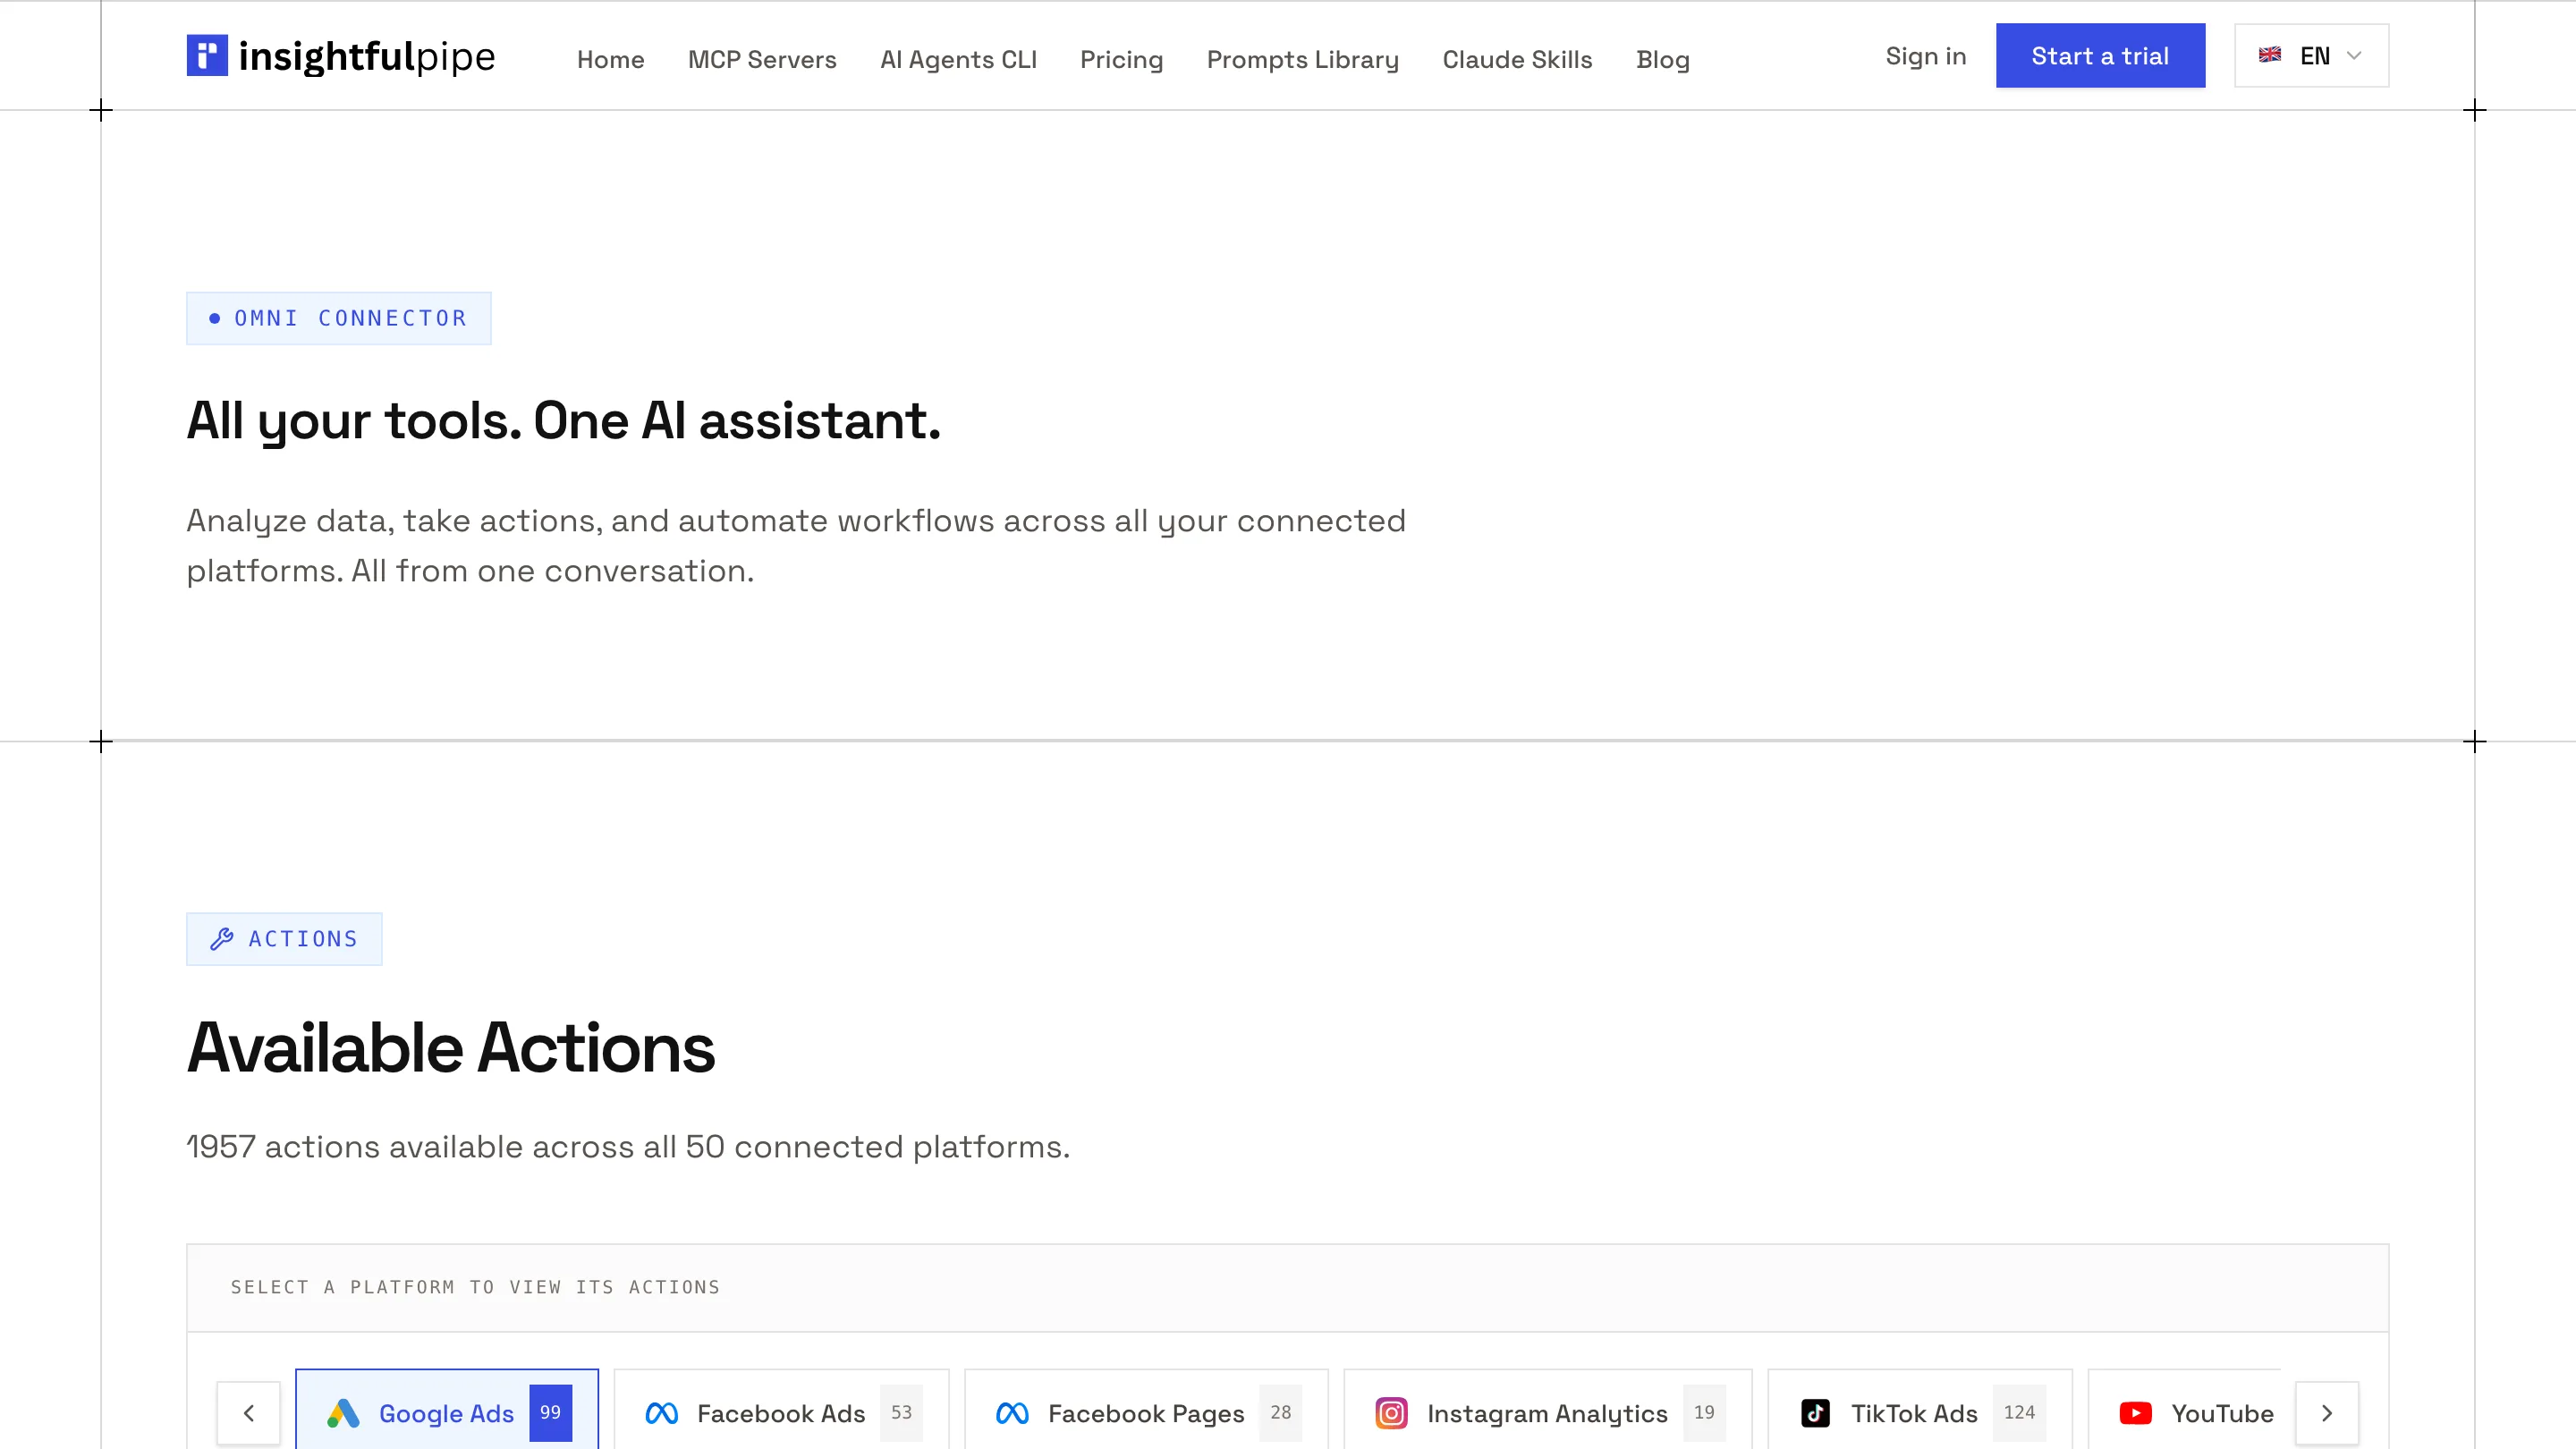Viewport: 2576px width, 1449px height.
Task: Click the TikTok logo icon
Action: click(1815, 1413)
